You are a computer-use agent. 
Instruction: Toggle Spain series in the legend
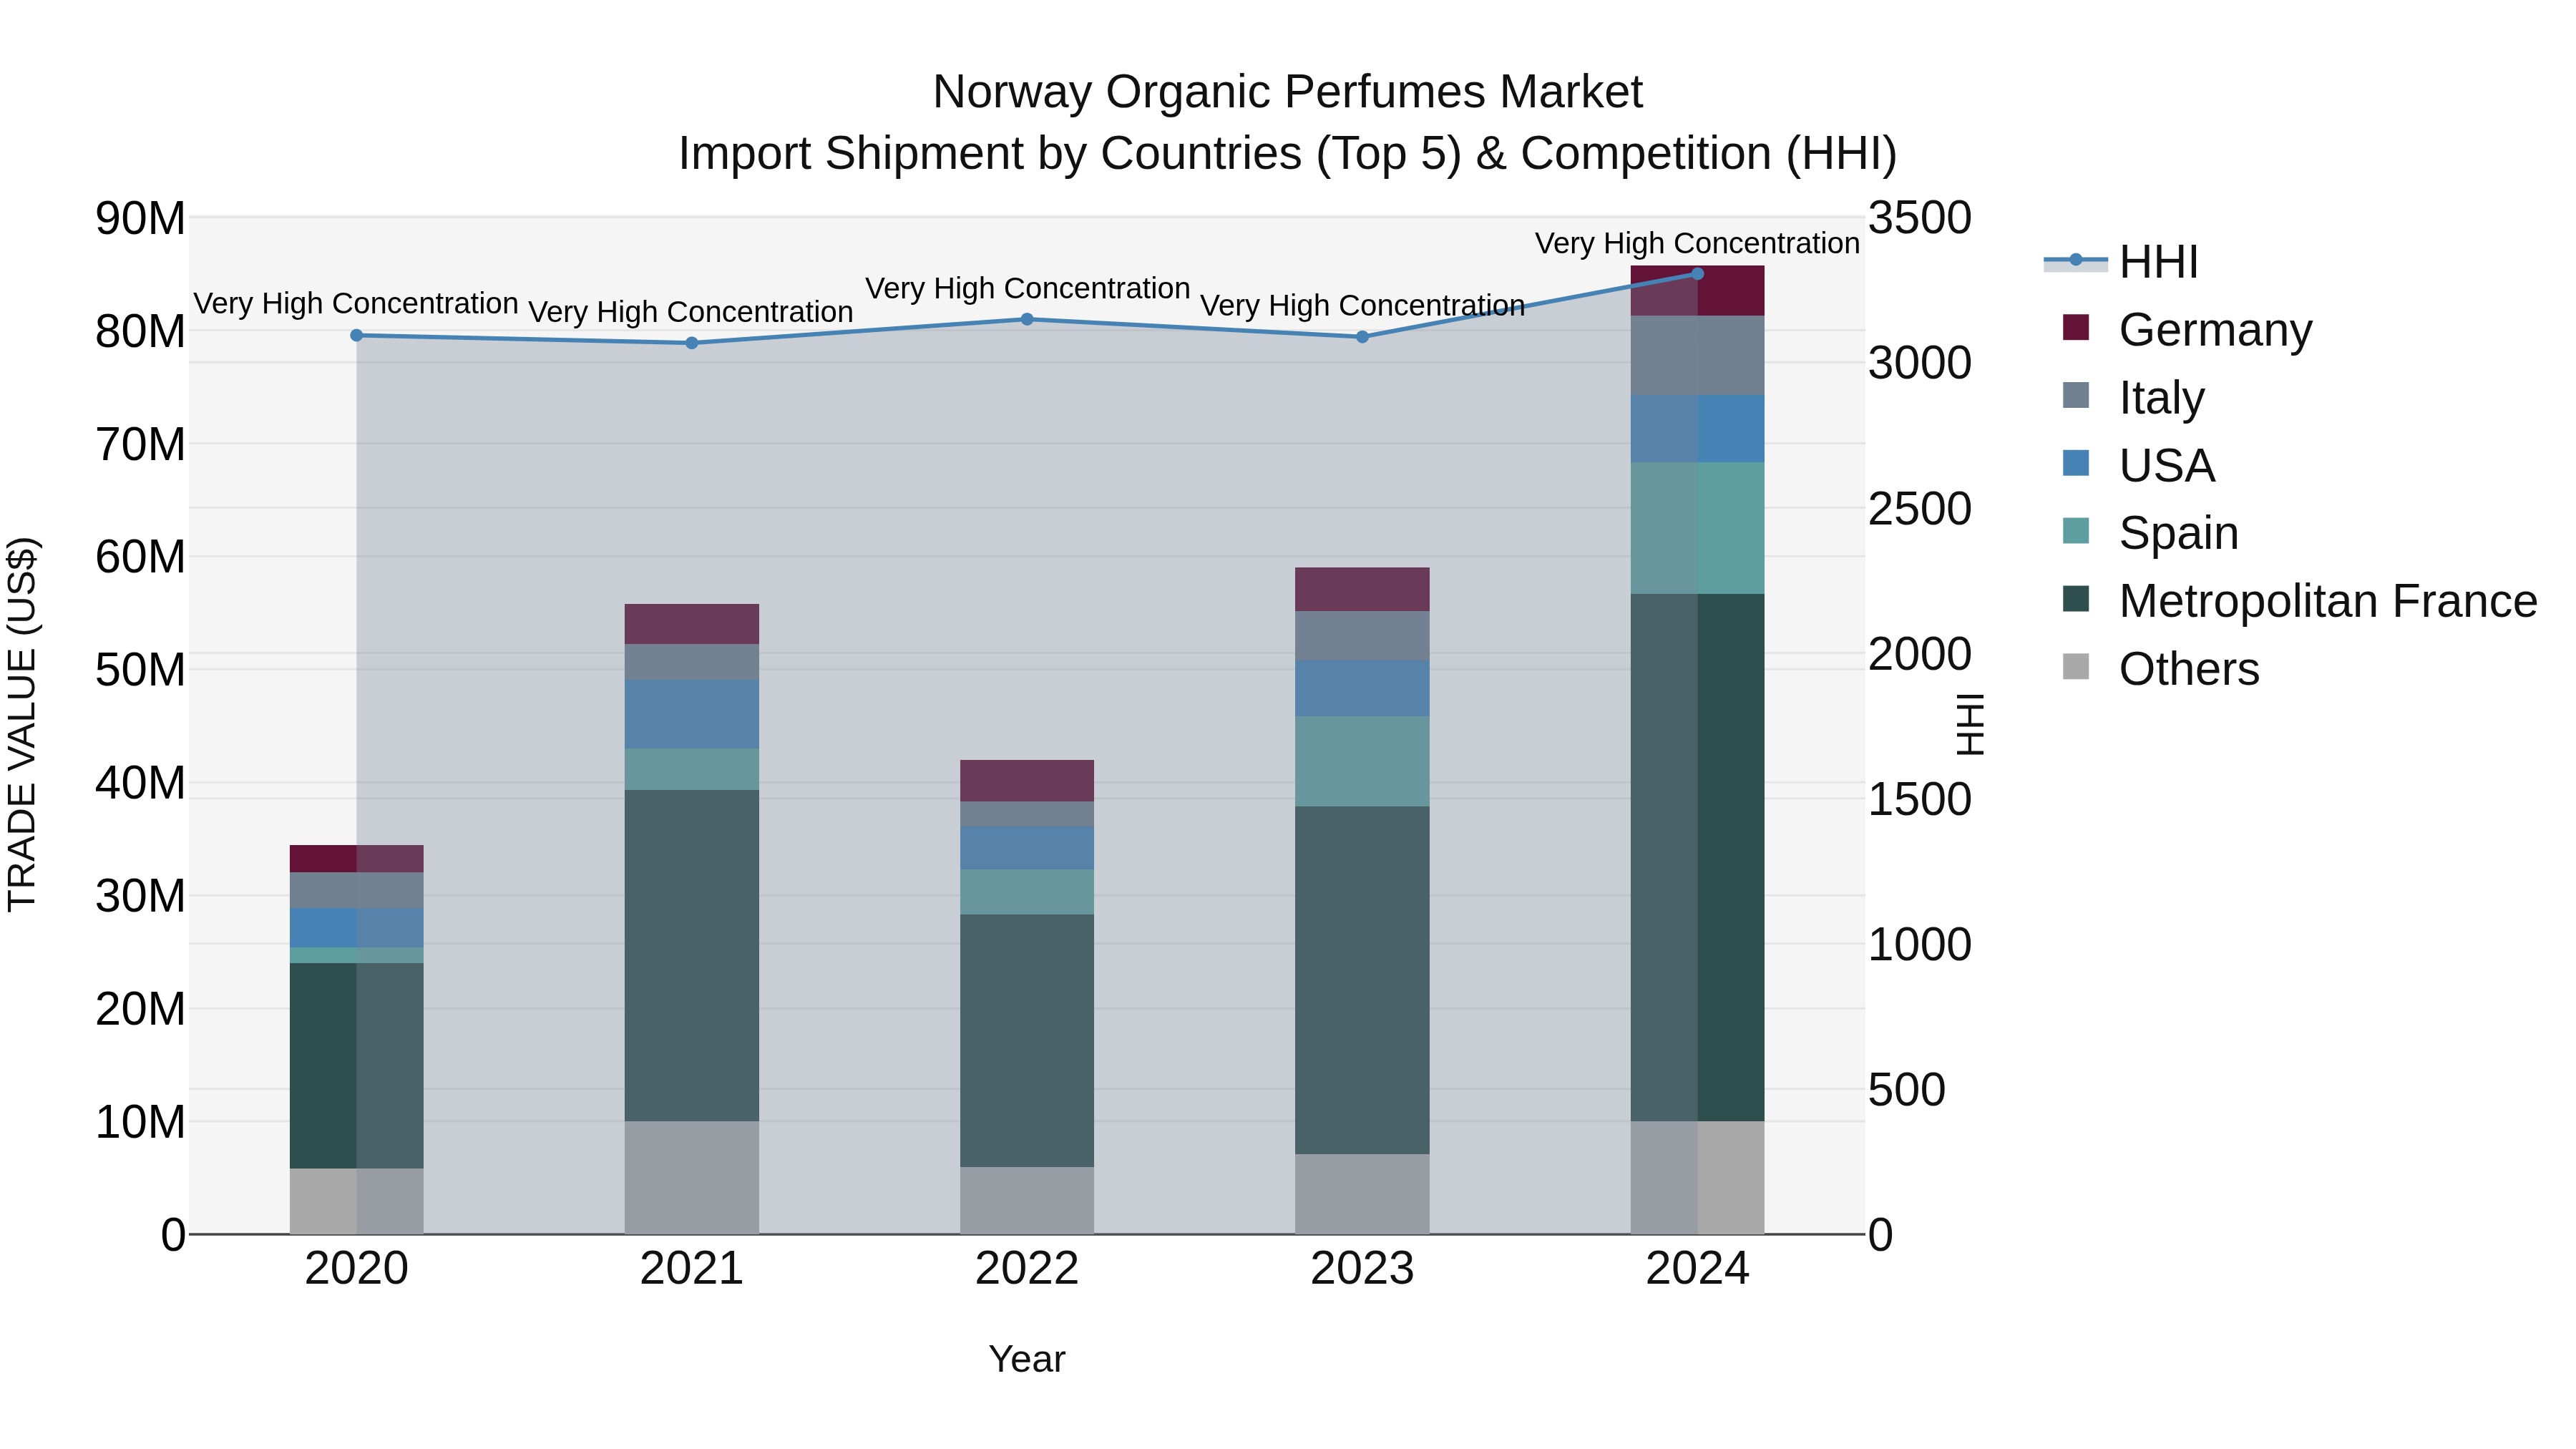click(x=2150, y=533)
